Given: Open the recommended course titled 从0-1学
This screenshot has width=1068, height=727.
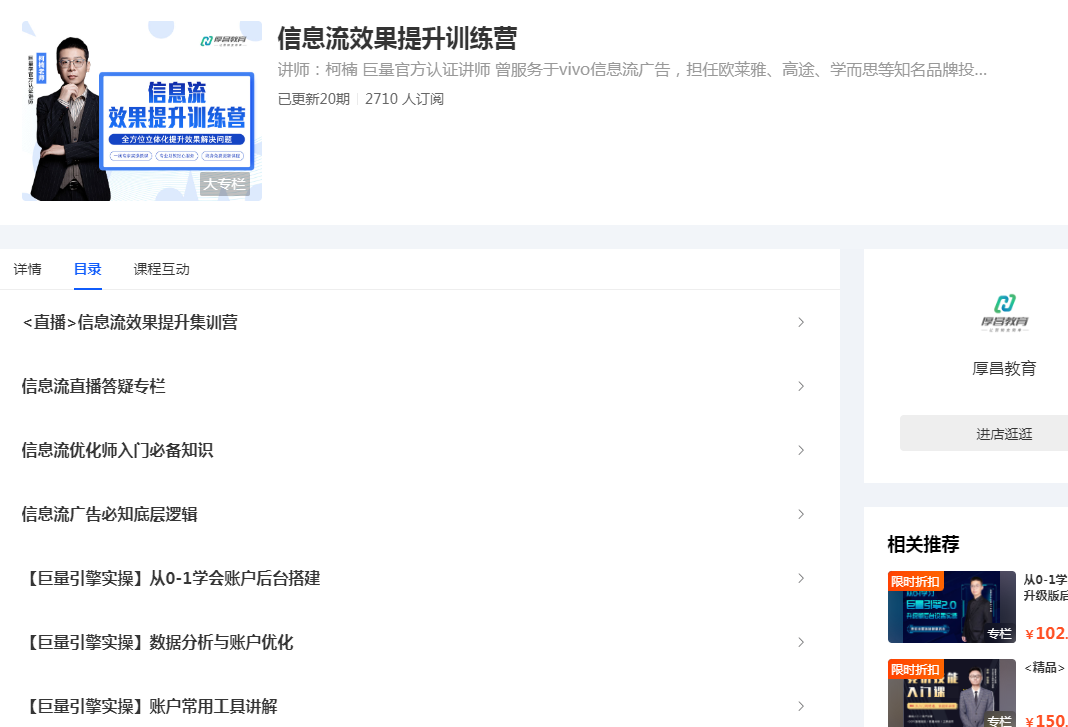Looking at the screenshot, I should tap(1046, 587).
